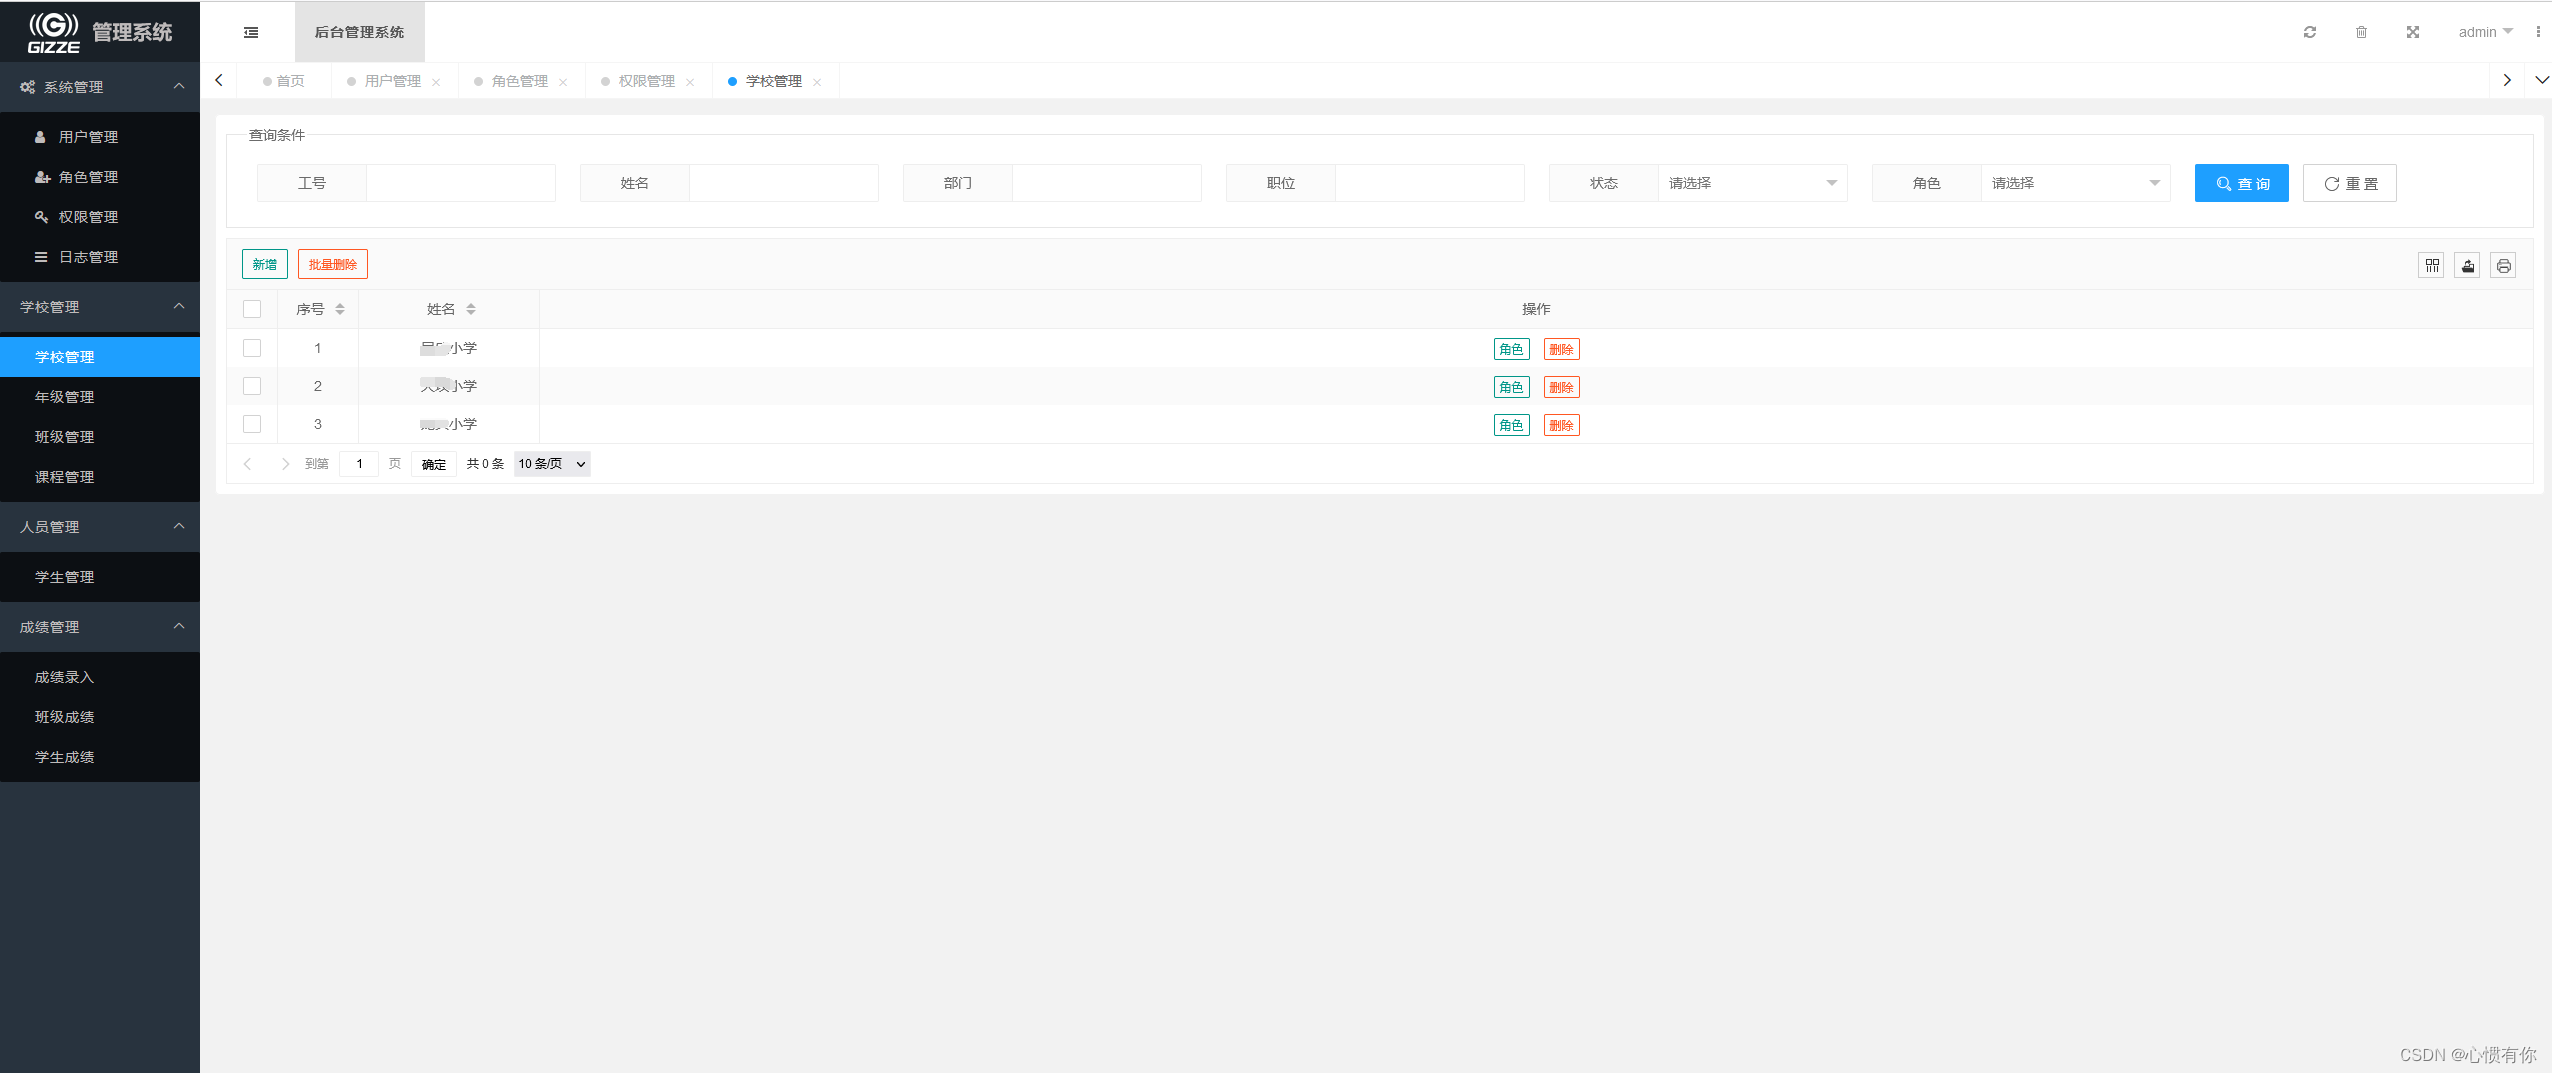Viewport: 2552px width, 1073px height.
Task: Collapse the 系统管理 sidebar section
Action: pyautogui.click(x=100, y=87)
